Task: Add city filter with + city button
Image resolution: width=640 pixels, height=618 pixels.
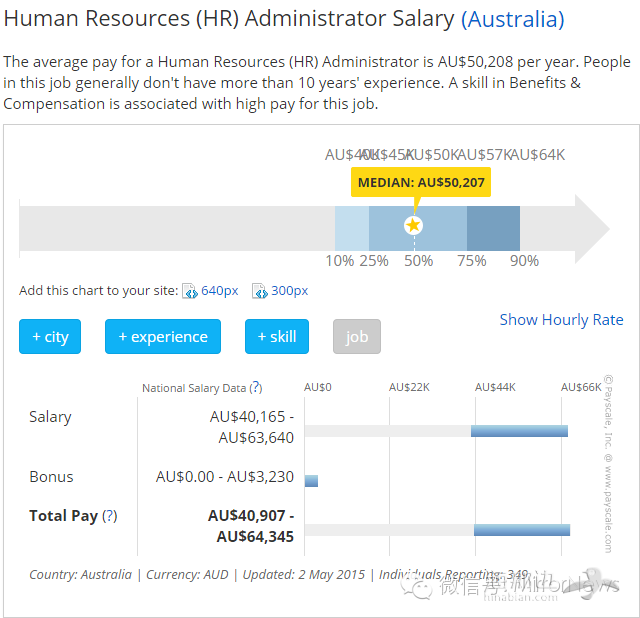Action: pos(50,336)
